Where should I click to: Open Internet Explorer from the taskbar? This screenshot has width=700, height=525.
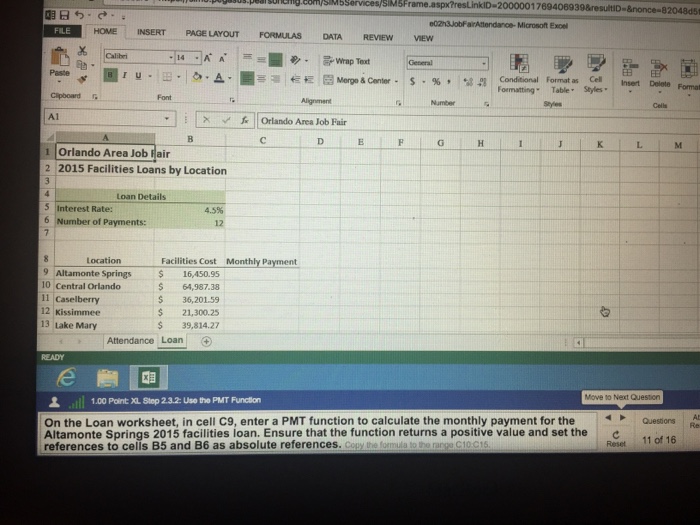click(67, 378)
